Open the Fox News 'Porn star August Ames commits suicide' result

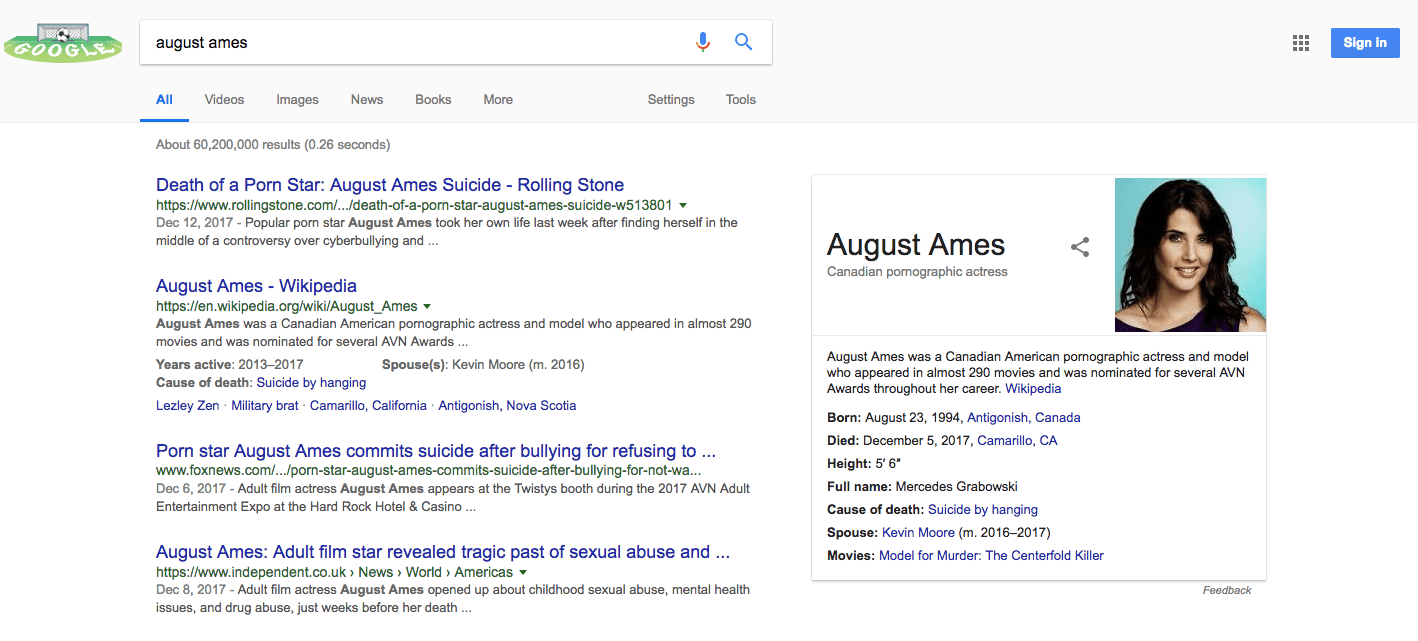click(436, 451)
